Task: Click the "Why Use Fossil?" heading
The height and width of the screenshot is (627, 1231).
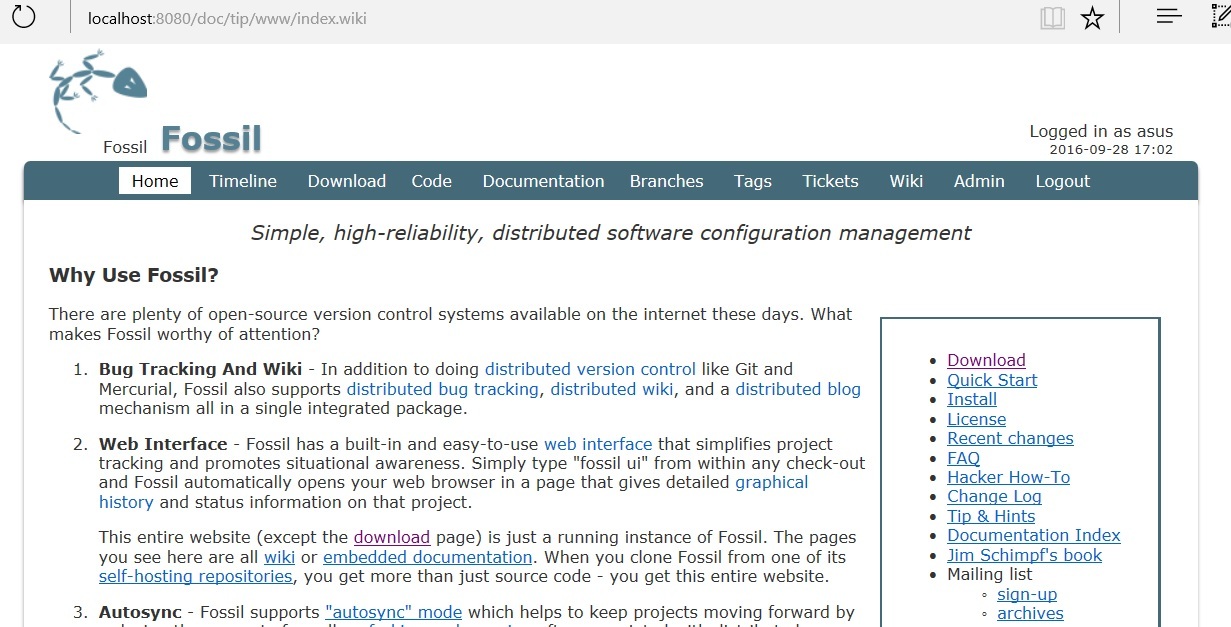Action: 134,275
